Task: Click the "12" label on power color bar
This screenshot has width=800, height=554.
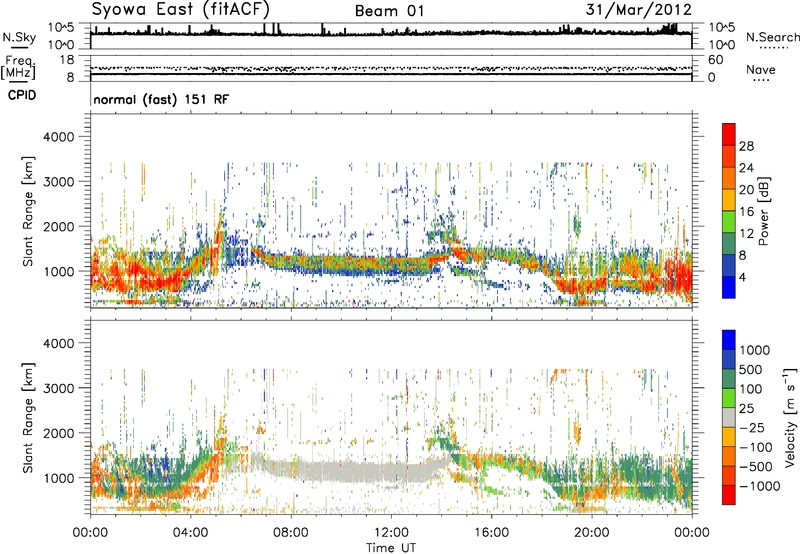Action: click(746, 234)
